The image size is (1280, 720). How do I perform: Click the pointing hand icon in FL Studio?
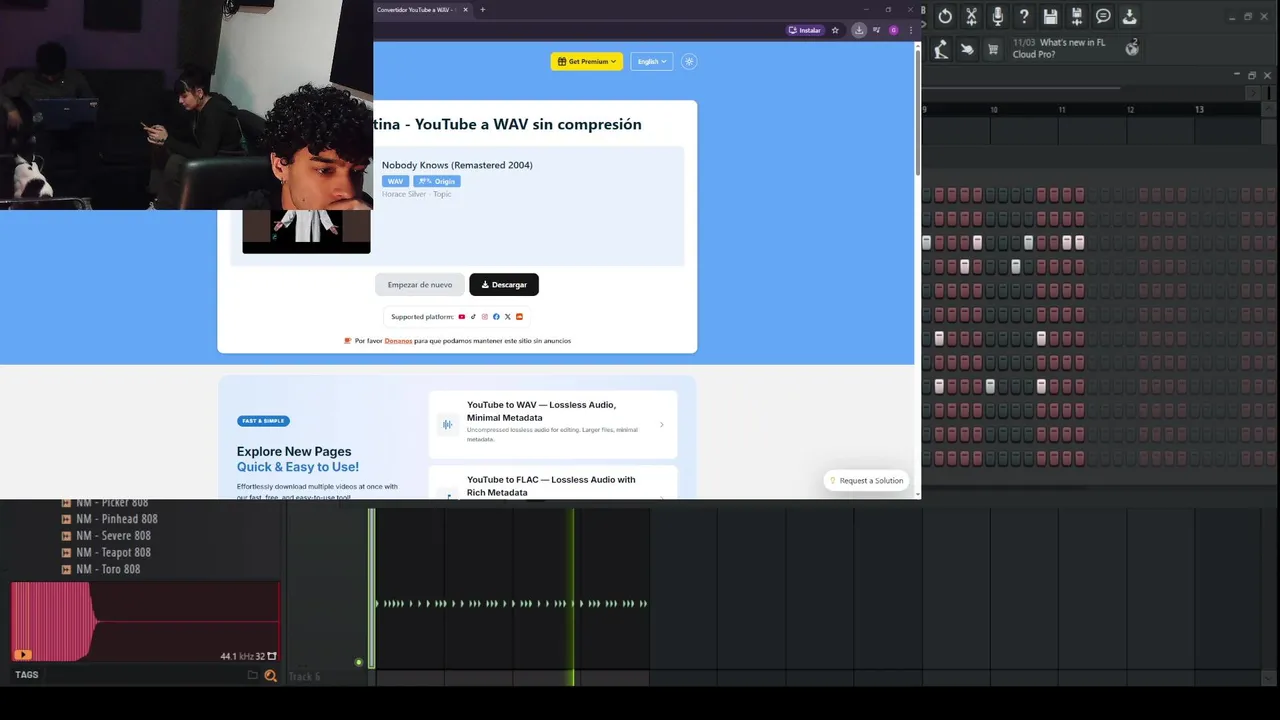coord(967,48)
